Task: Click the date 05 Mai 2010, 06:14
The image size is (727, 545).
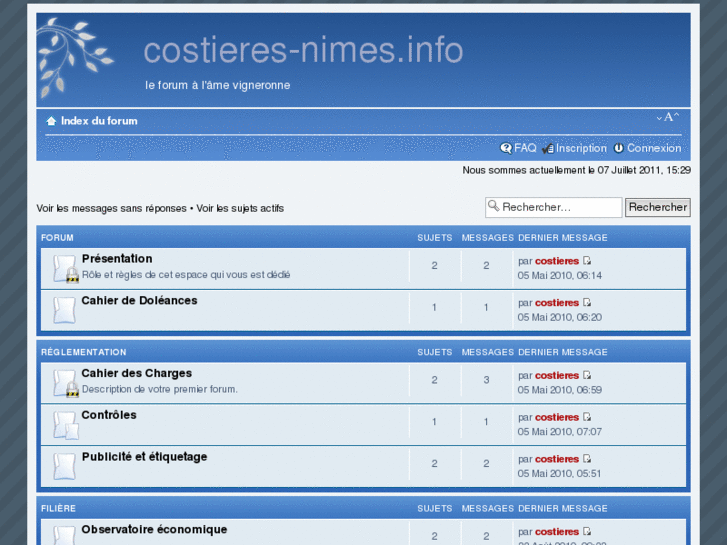Action: (x=560, y=276)
